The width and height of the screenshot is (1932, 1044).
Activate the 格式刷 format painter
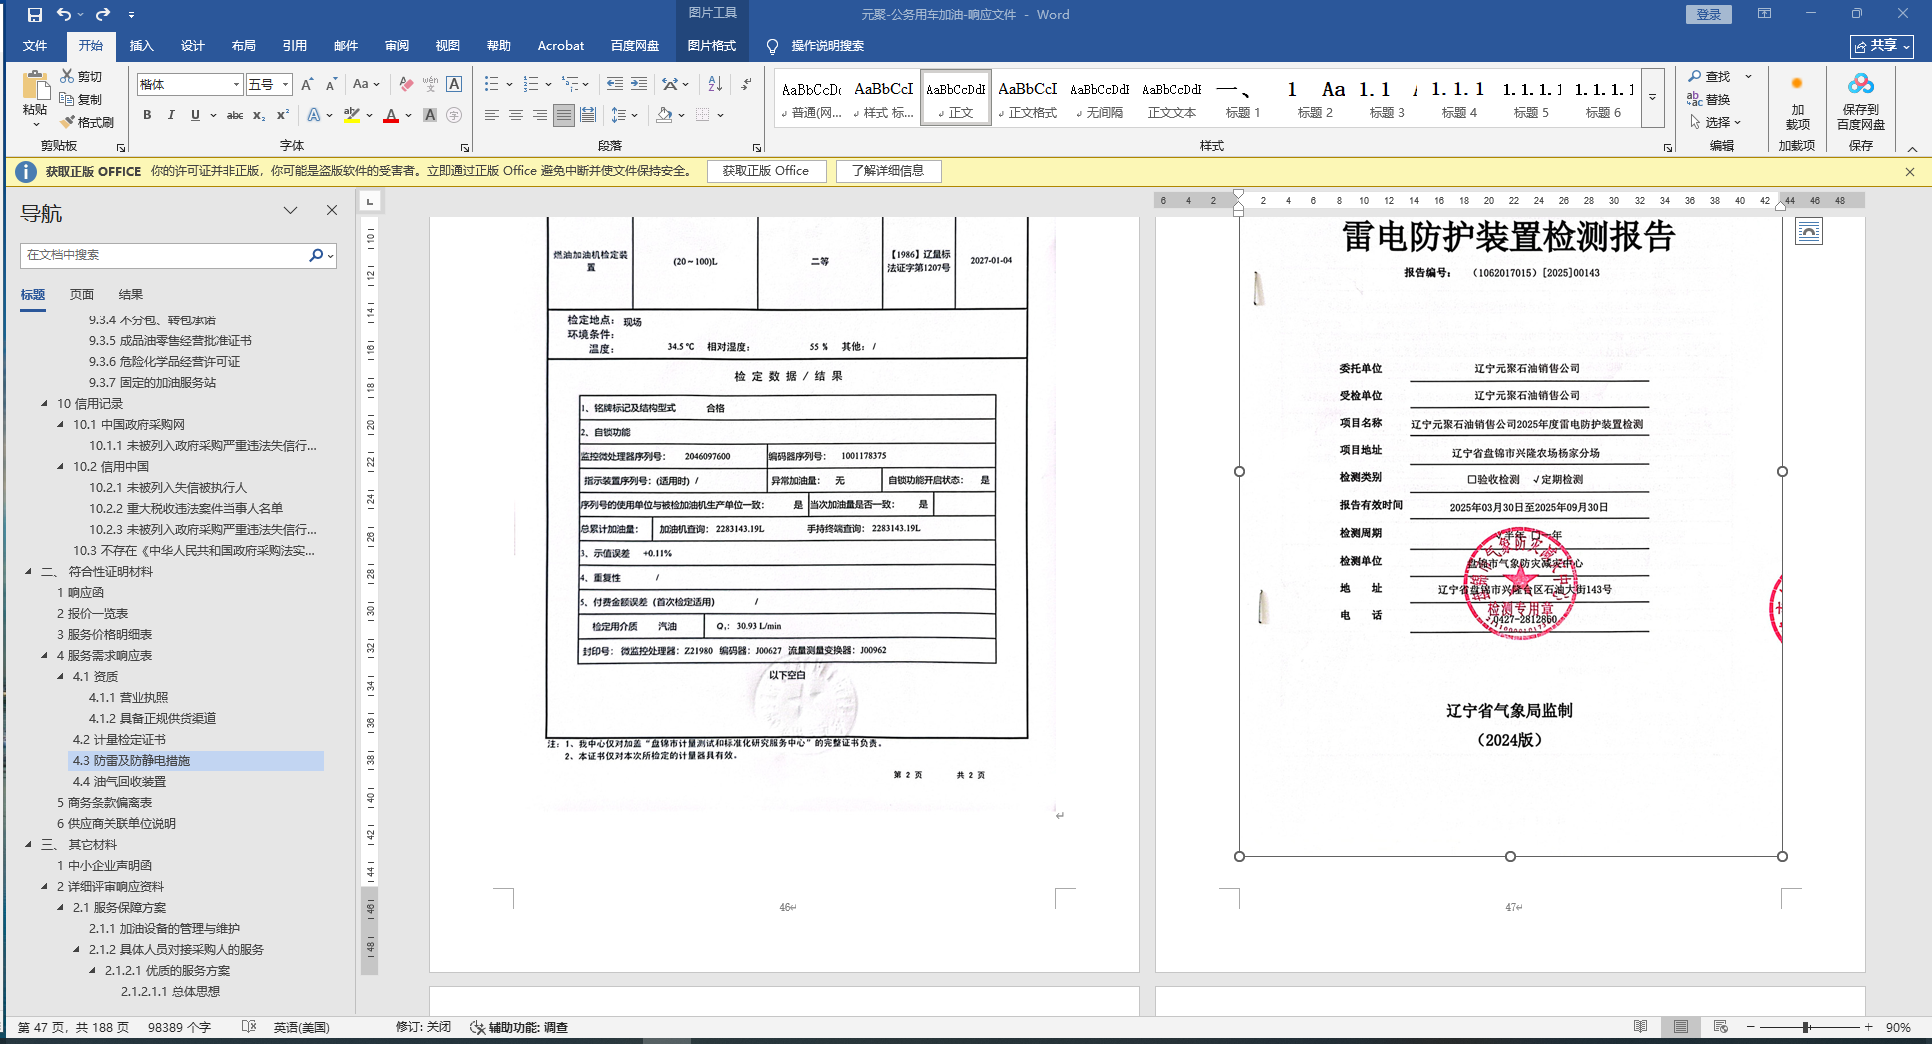click(87, 122)
